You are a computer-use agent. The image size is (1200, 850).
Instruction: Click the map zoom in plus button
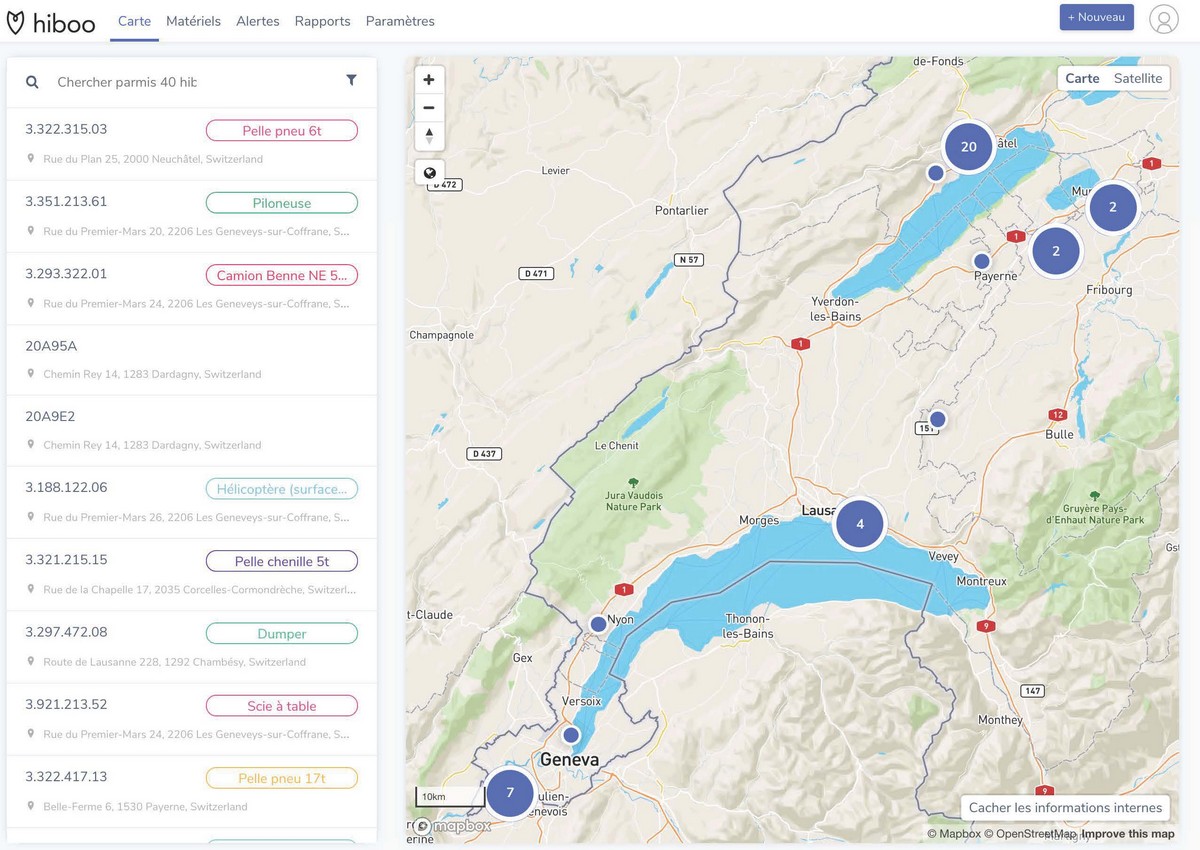[429, 80]
